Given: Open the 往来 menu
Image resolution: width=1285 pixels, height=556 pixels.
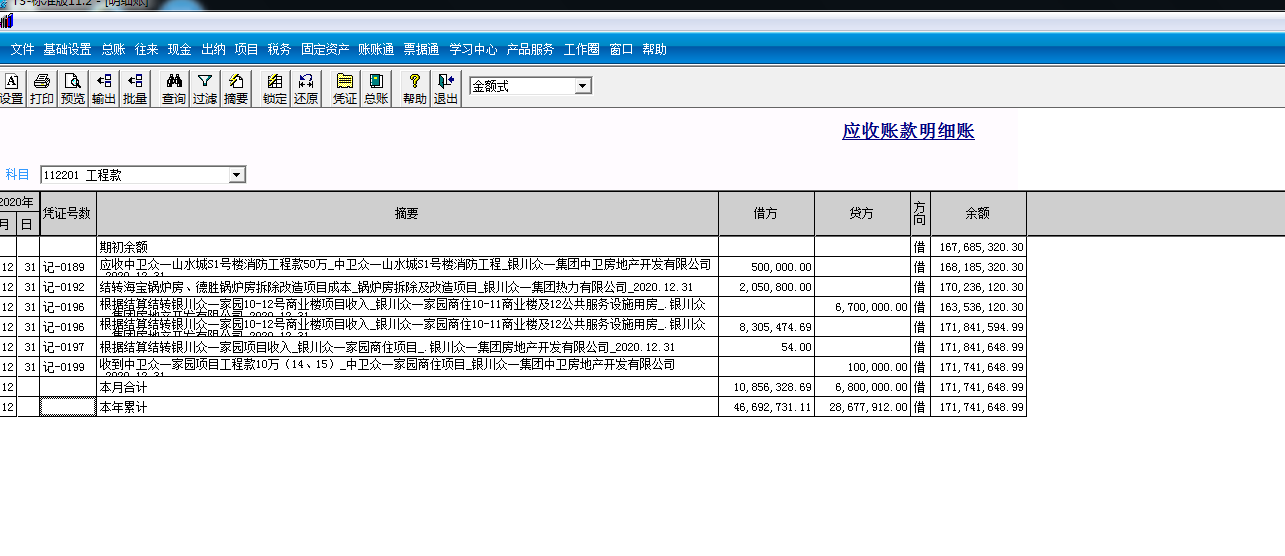Looking at the screenshot, I should point(147,49).
